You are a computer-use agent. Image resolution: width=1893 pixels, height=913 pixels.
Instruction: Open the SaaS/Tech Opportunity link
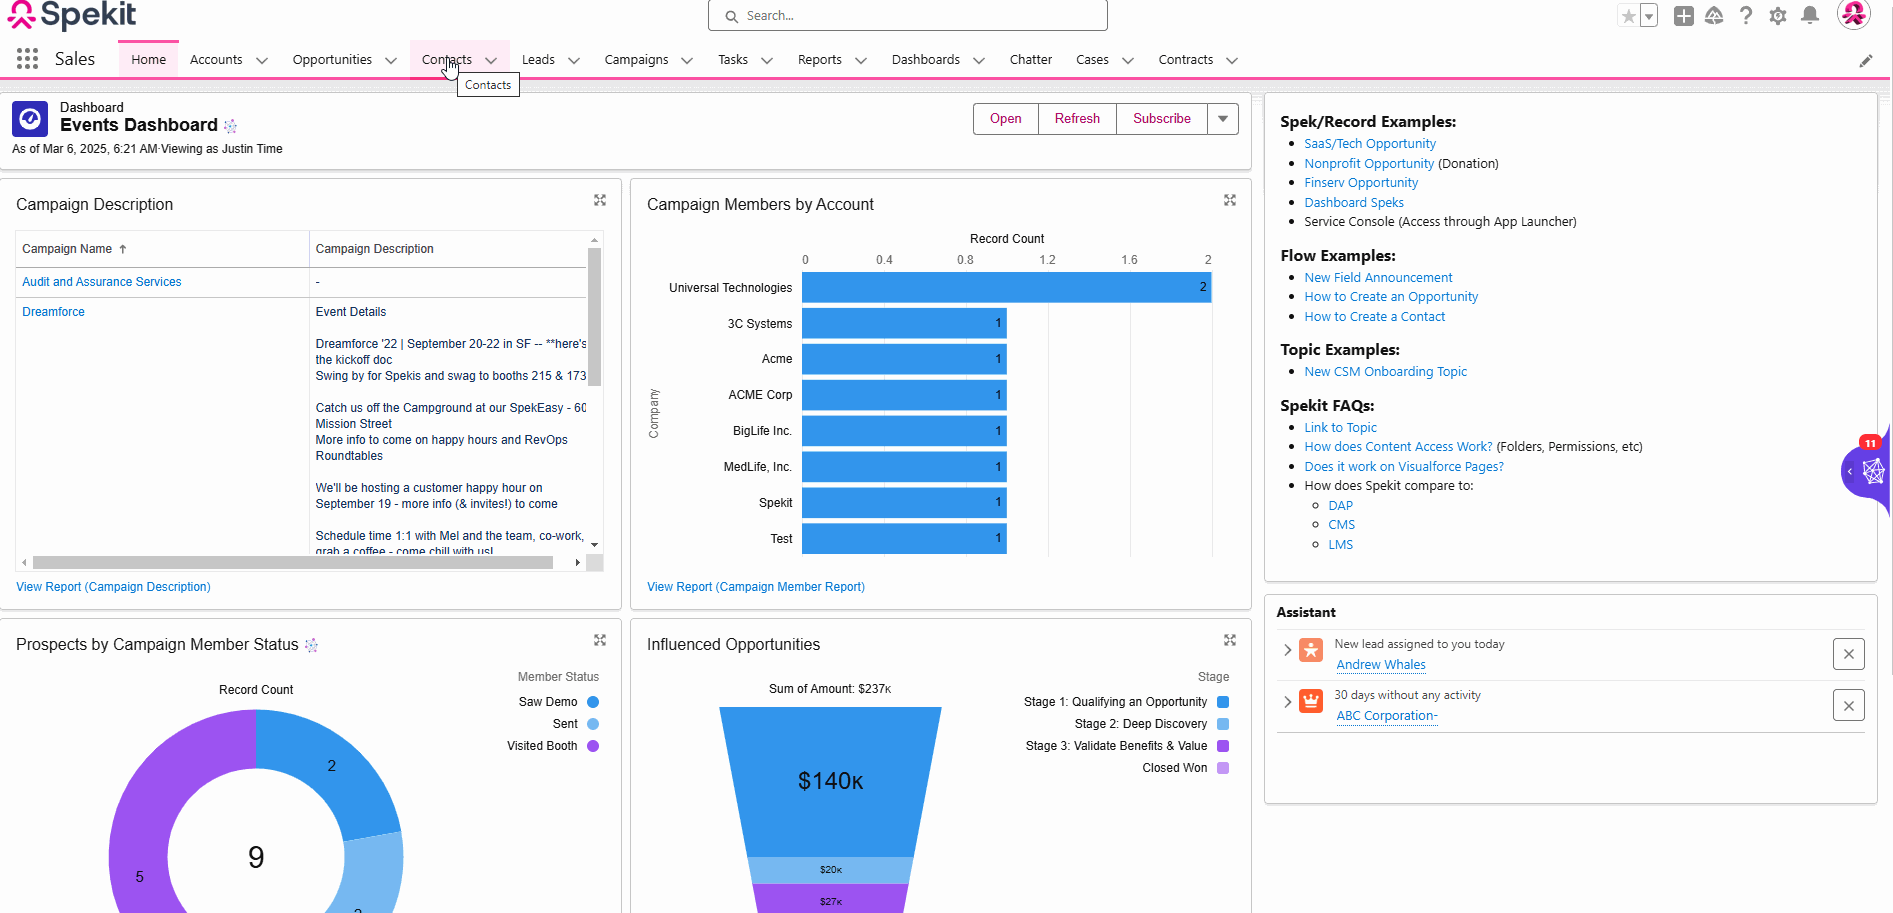[x=1370, y=144]
